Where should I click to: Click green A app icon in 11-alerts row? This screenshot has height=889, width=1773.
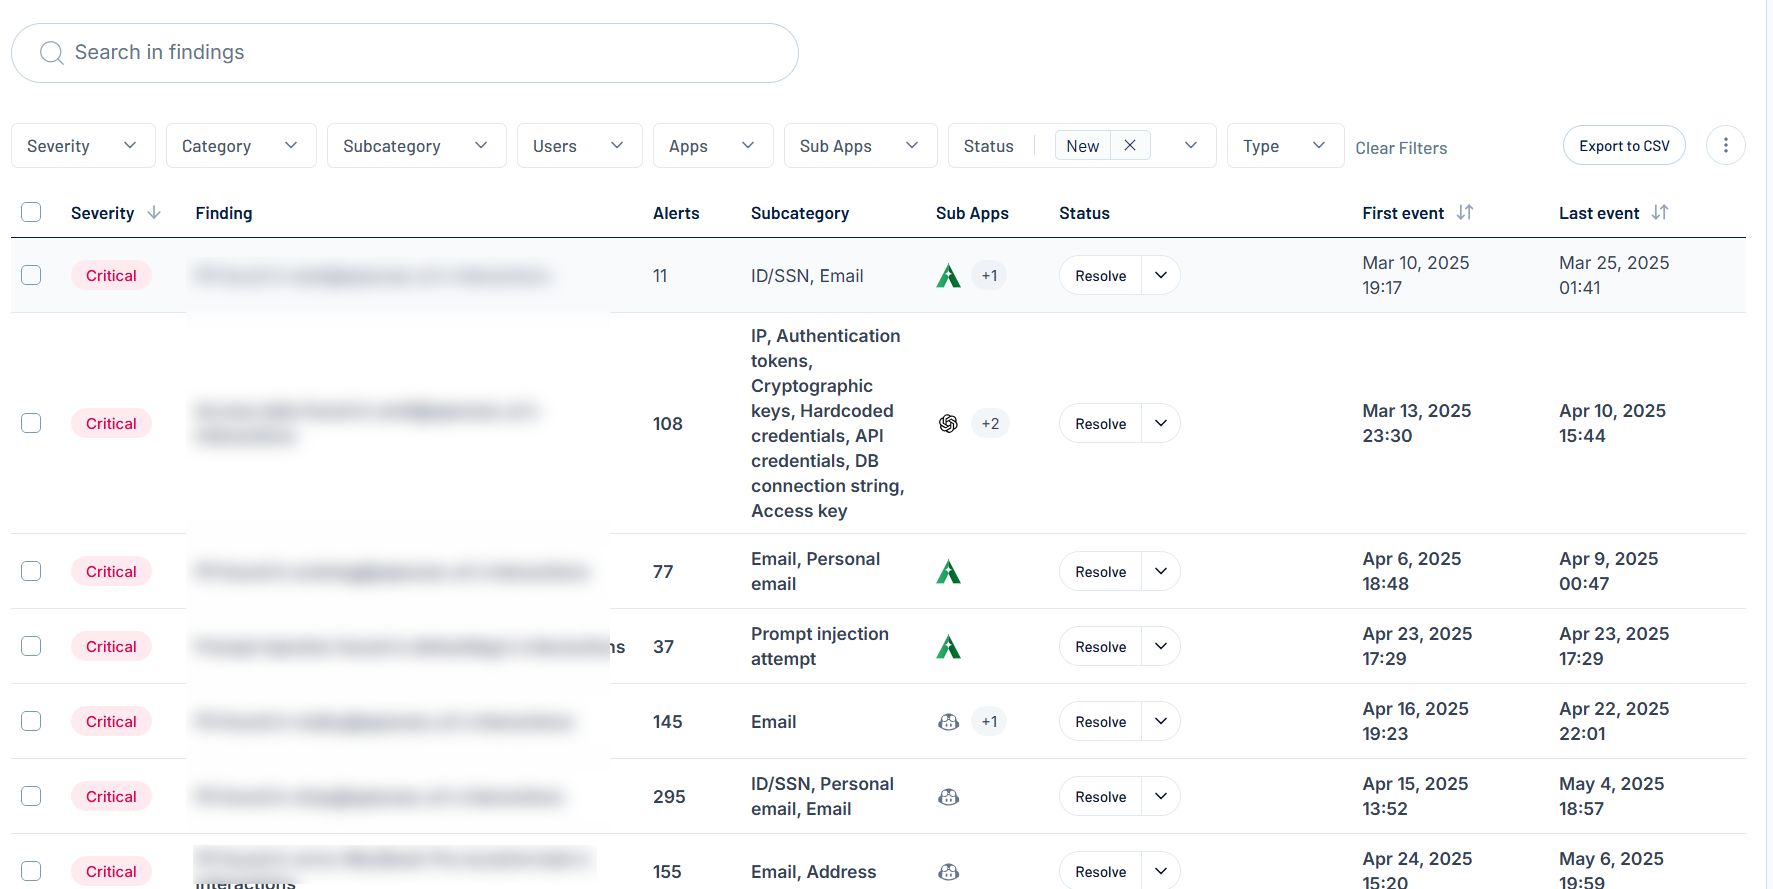click(x=948, y=276)
